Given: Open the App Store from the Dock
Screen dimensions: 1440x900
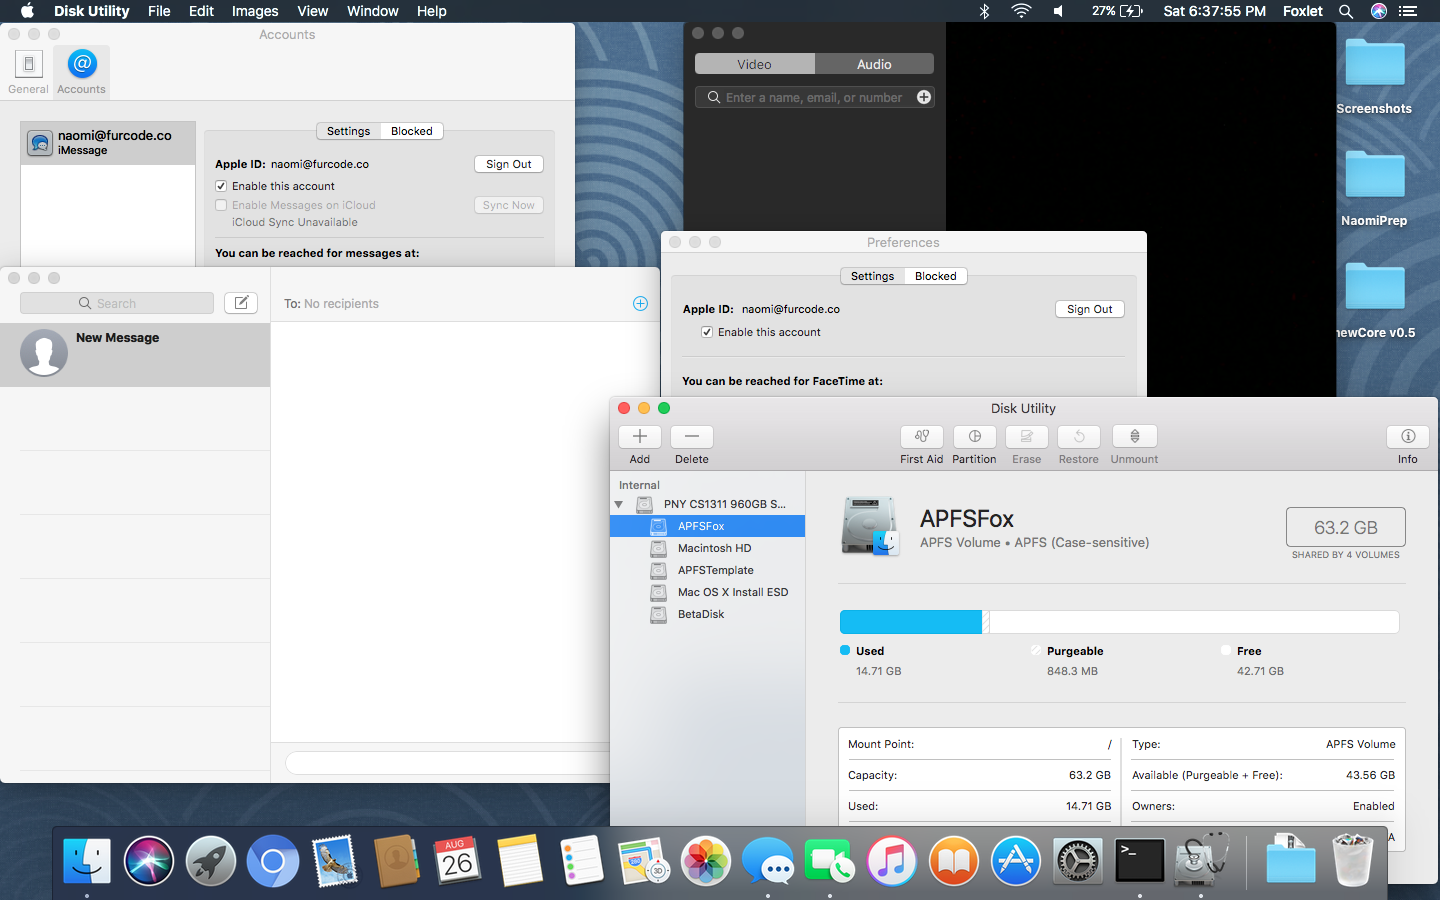Looking at the screenshot, I should [1016, 861].
